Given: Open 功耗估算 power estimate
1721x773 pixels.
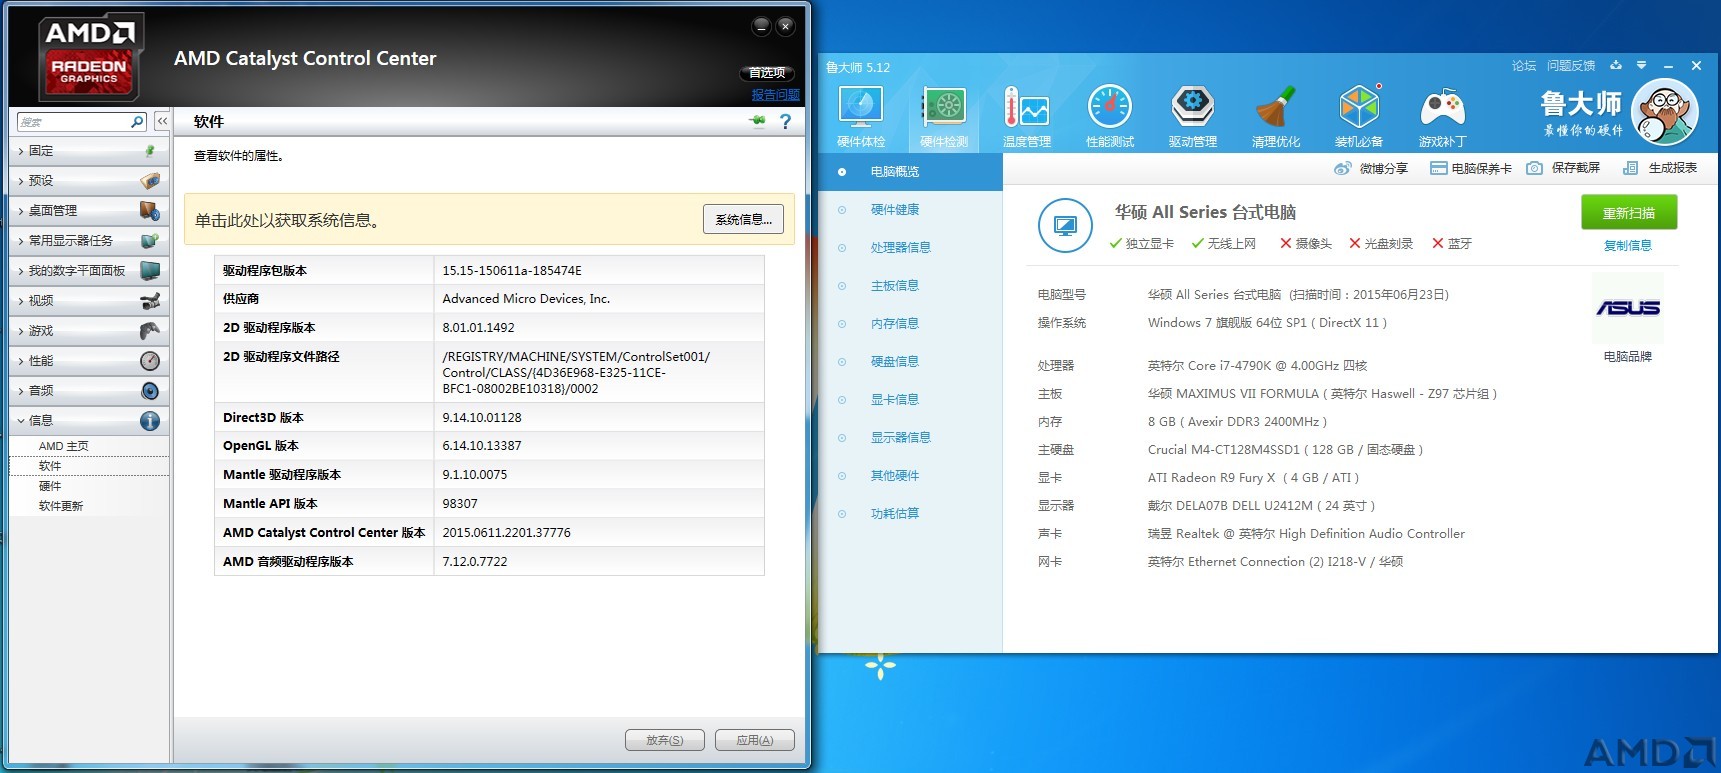Looking at the screenshot, I should [x=895, y=514].
